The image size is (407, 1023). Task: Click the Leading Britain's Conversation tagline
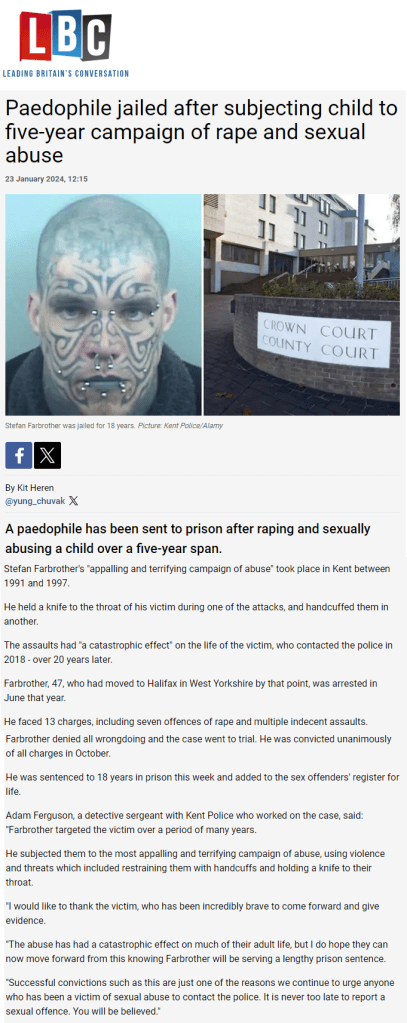point(65,73)
